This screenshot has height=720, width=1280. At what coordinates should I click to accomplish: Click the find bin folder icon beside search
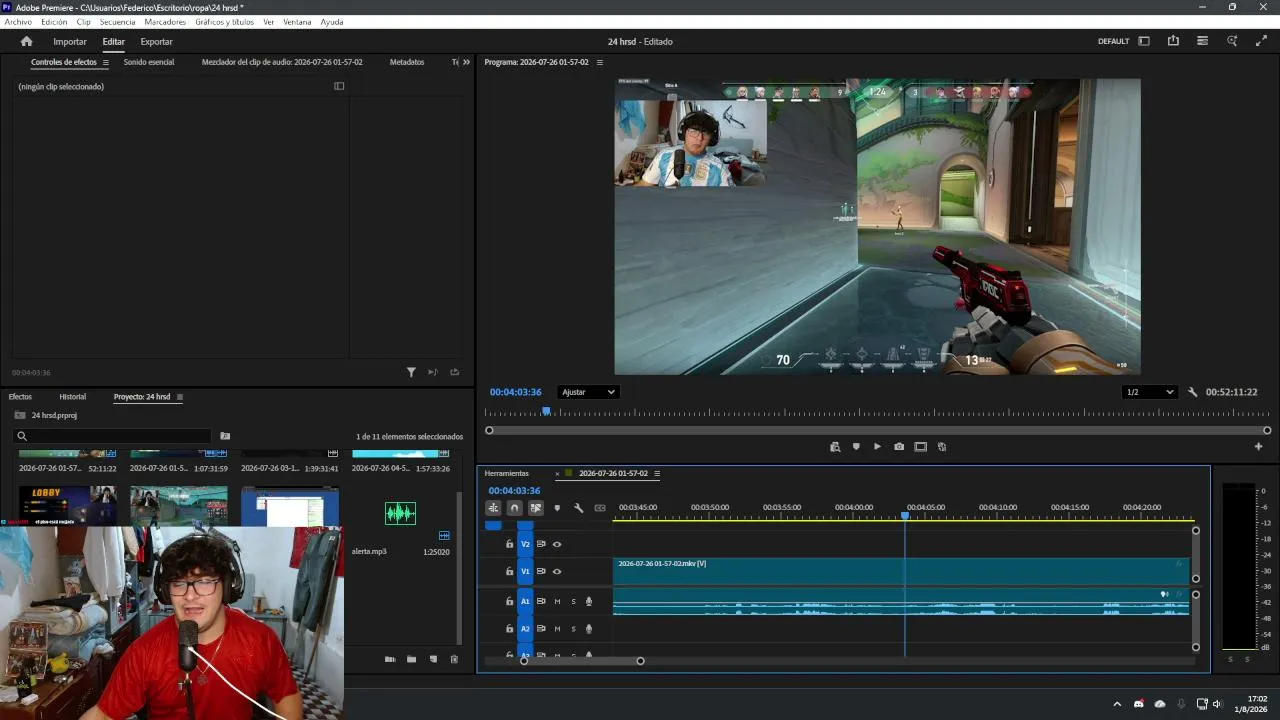pos(225,436)
